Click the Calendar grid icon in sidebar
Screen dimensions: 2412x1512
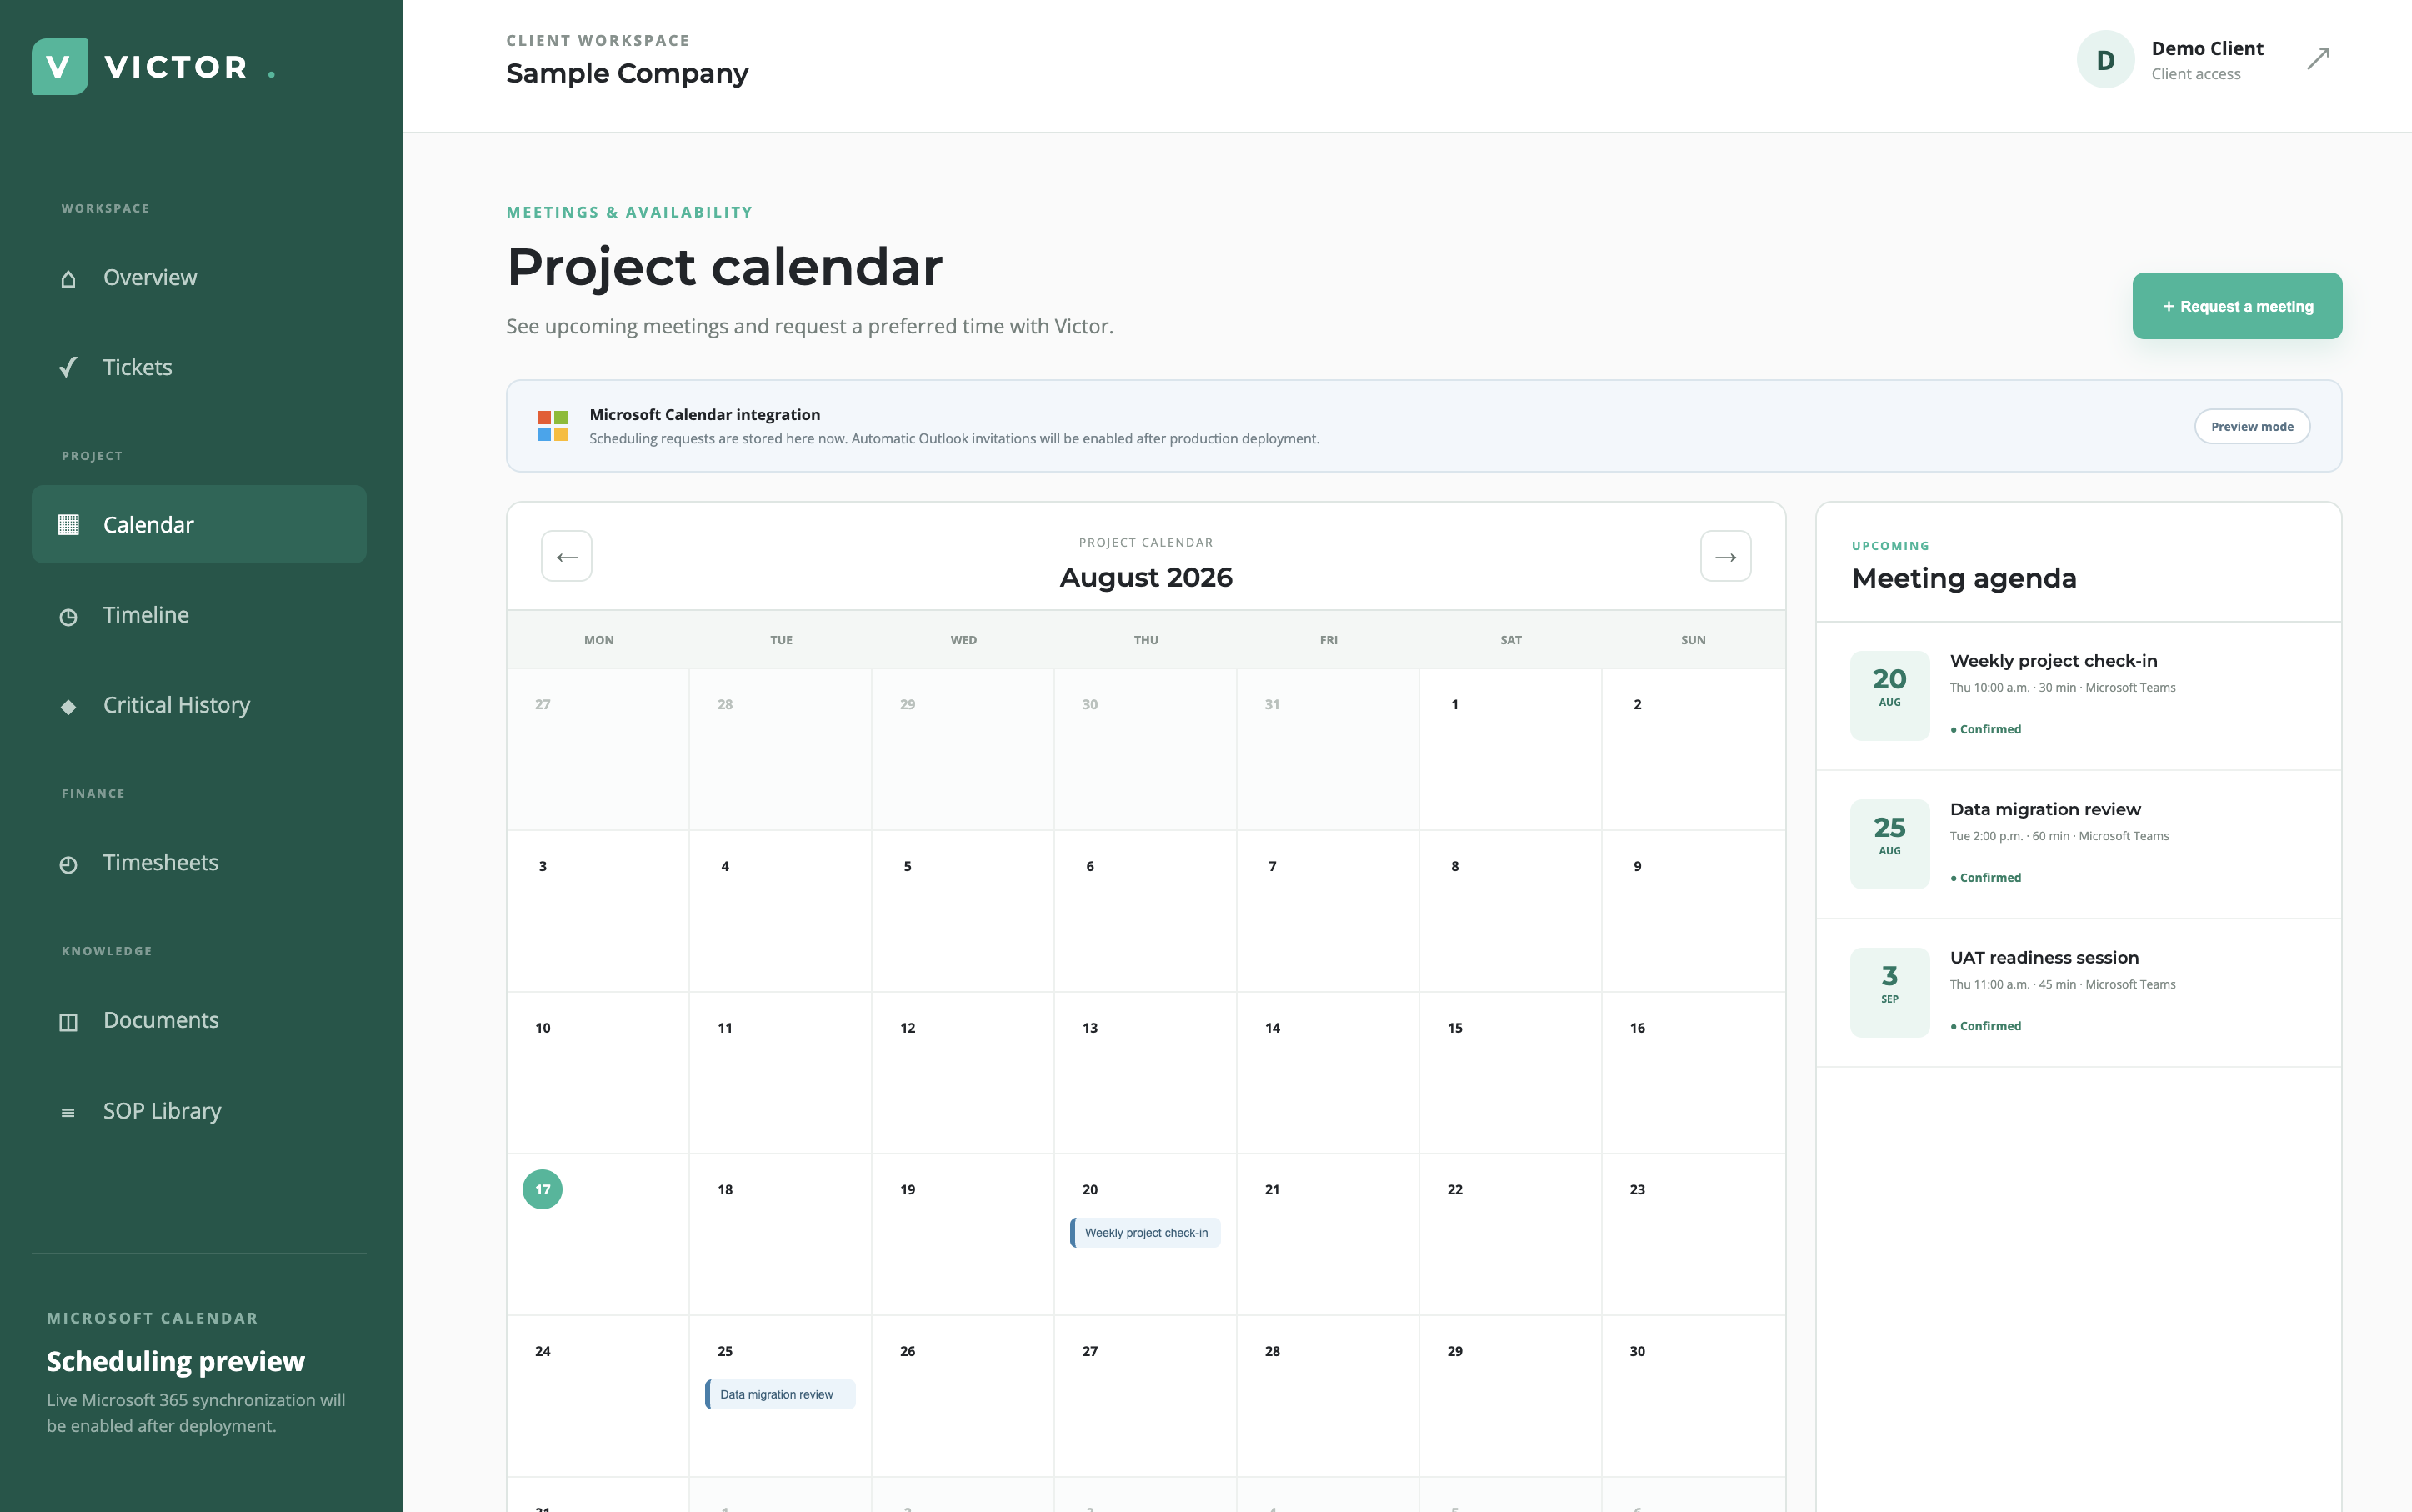coord(68,525)
